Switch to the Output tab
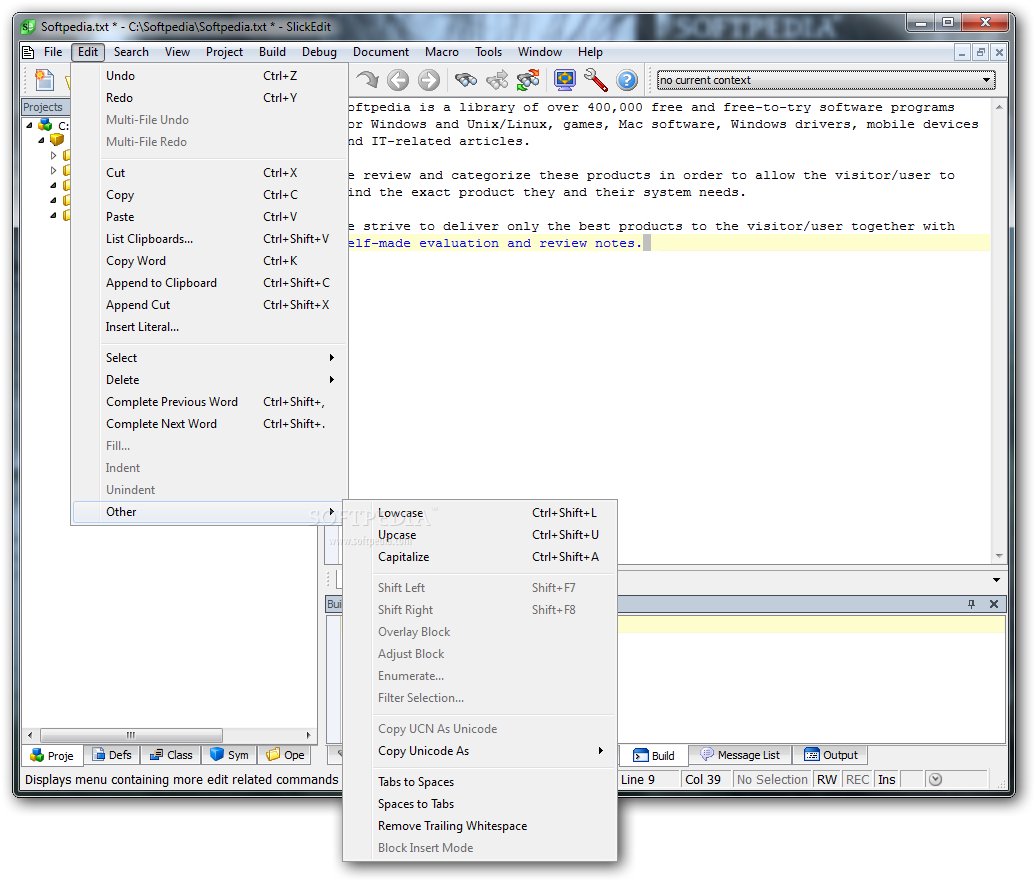Viewport: 1036px width, 882px height. [x=831, y=755]
